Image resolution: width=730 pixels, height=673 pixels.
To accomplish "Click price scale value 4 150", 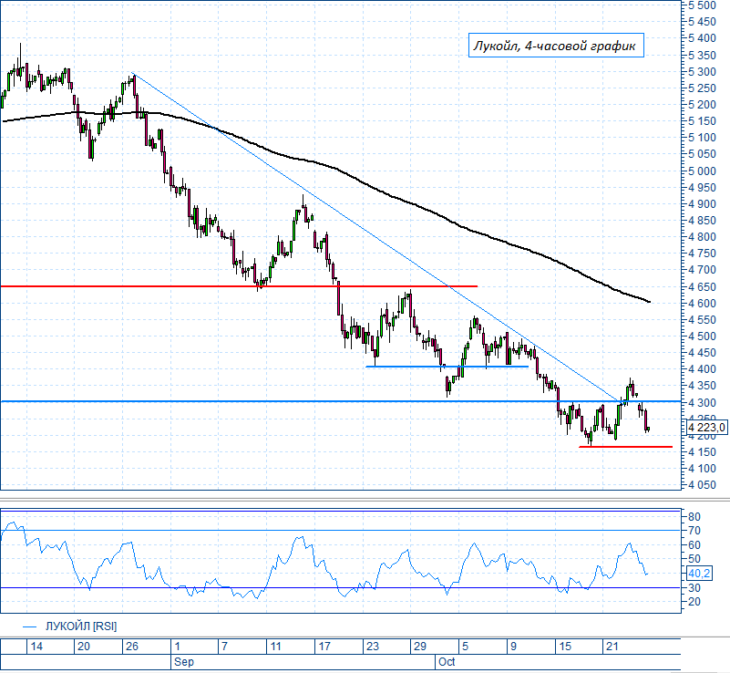I will [702, 452].
